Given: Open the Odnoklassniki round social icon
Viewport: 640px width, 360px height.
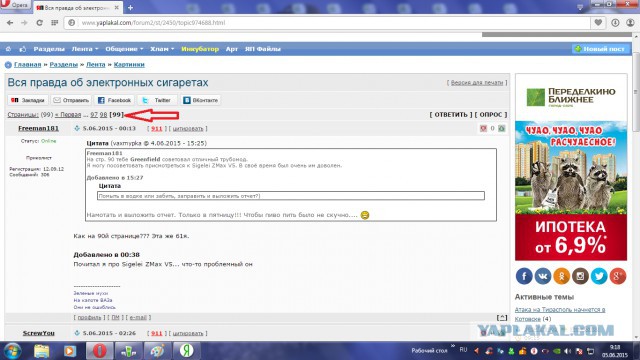Looking at the screenshot, I should [x=562, y=276].
